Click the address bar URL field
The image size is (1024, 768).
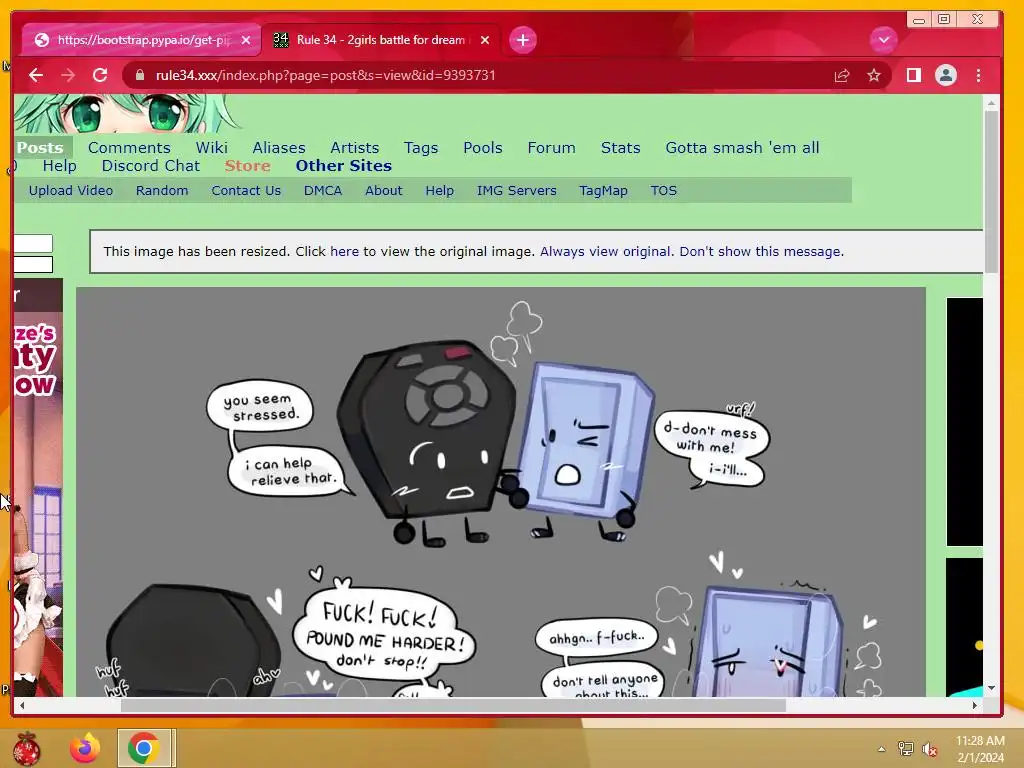pyautogui.click(x=483, y=76)
